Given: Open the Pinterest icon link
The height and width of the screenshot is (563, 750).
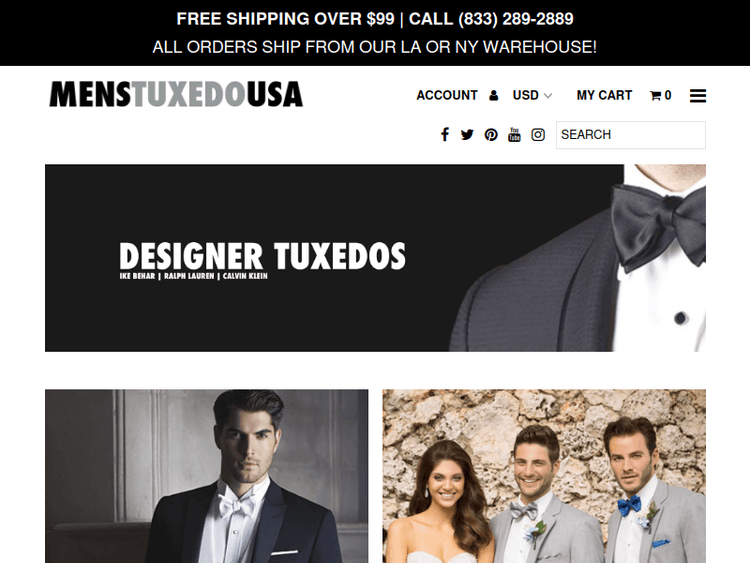Looking at the screenshot, I should click(x=491, y=135).
